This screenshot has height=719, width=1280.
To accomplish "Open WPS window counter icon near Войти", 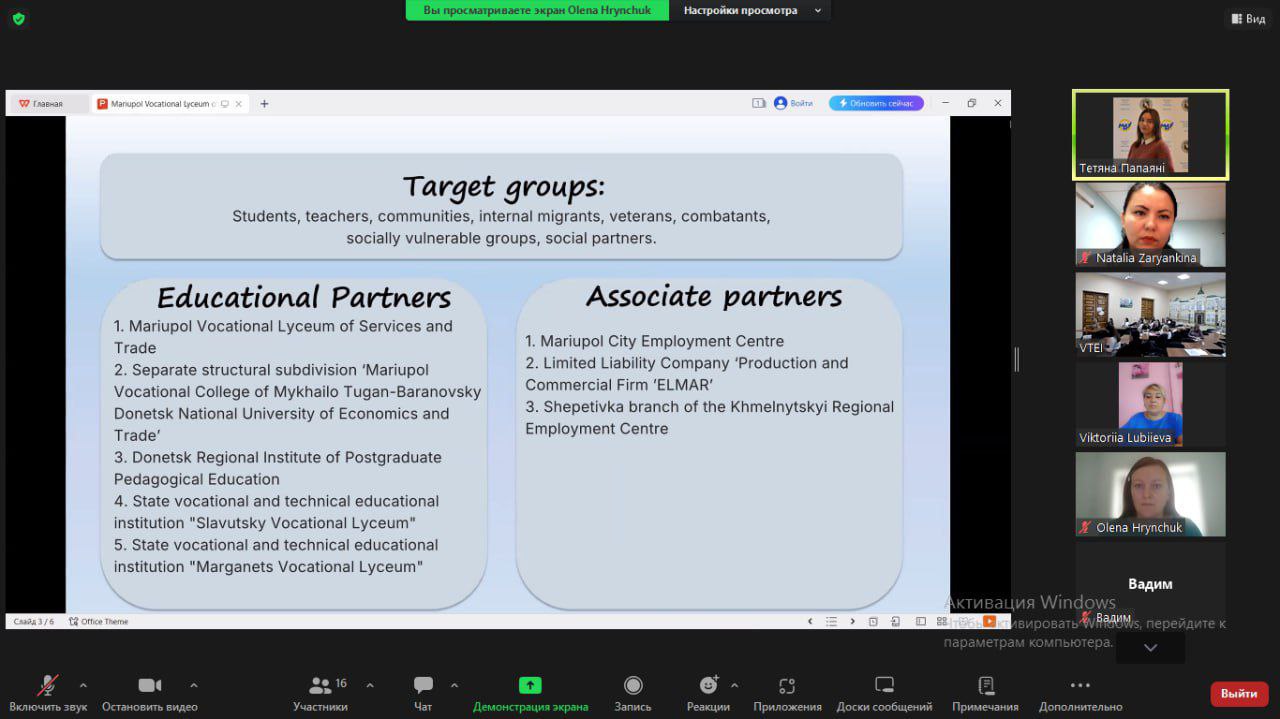I will pos(758,103).
